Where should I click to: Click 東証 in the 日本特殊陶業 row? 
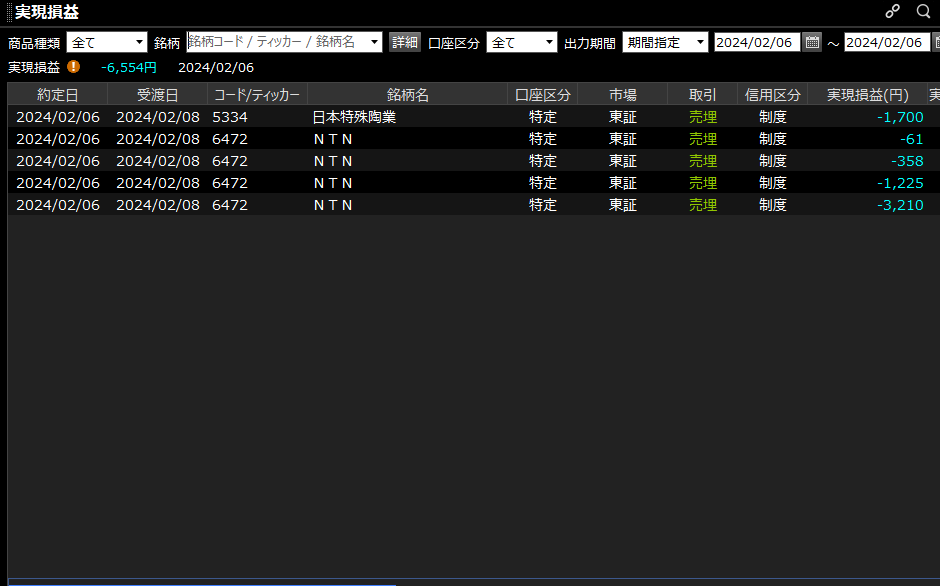[x=623, y=117]
